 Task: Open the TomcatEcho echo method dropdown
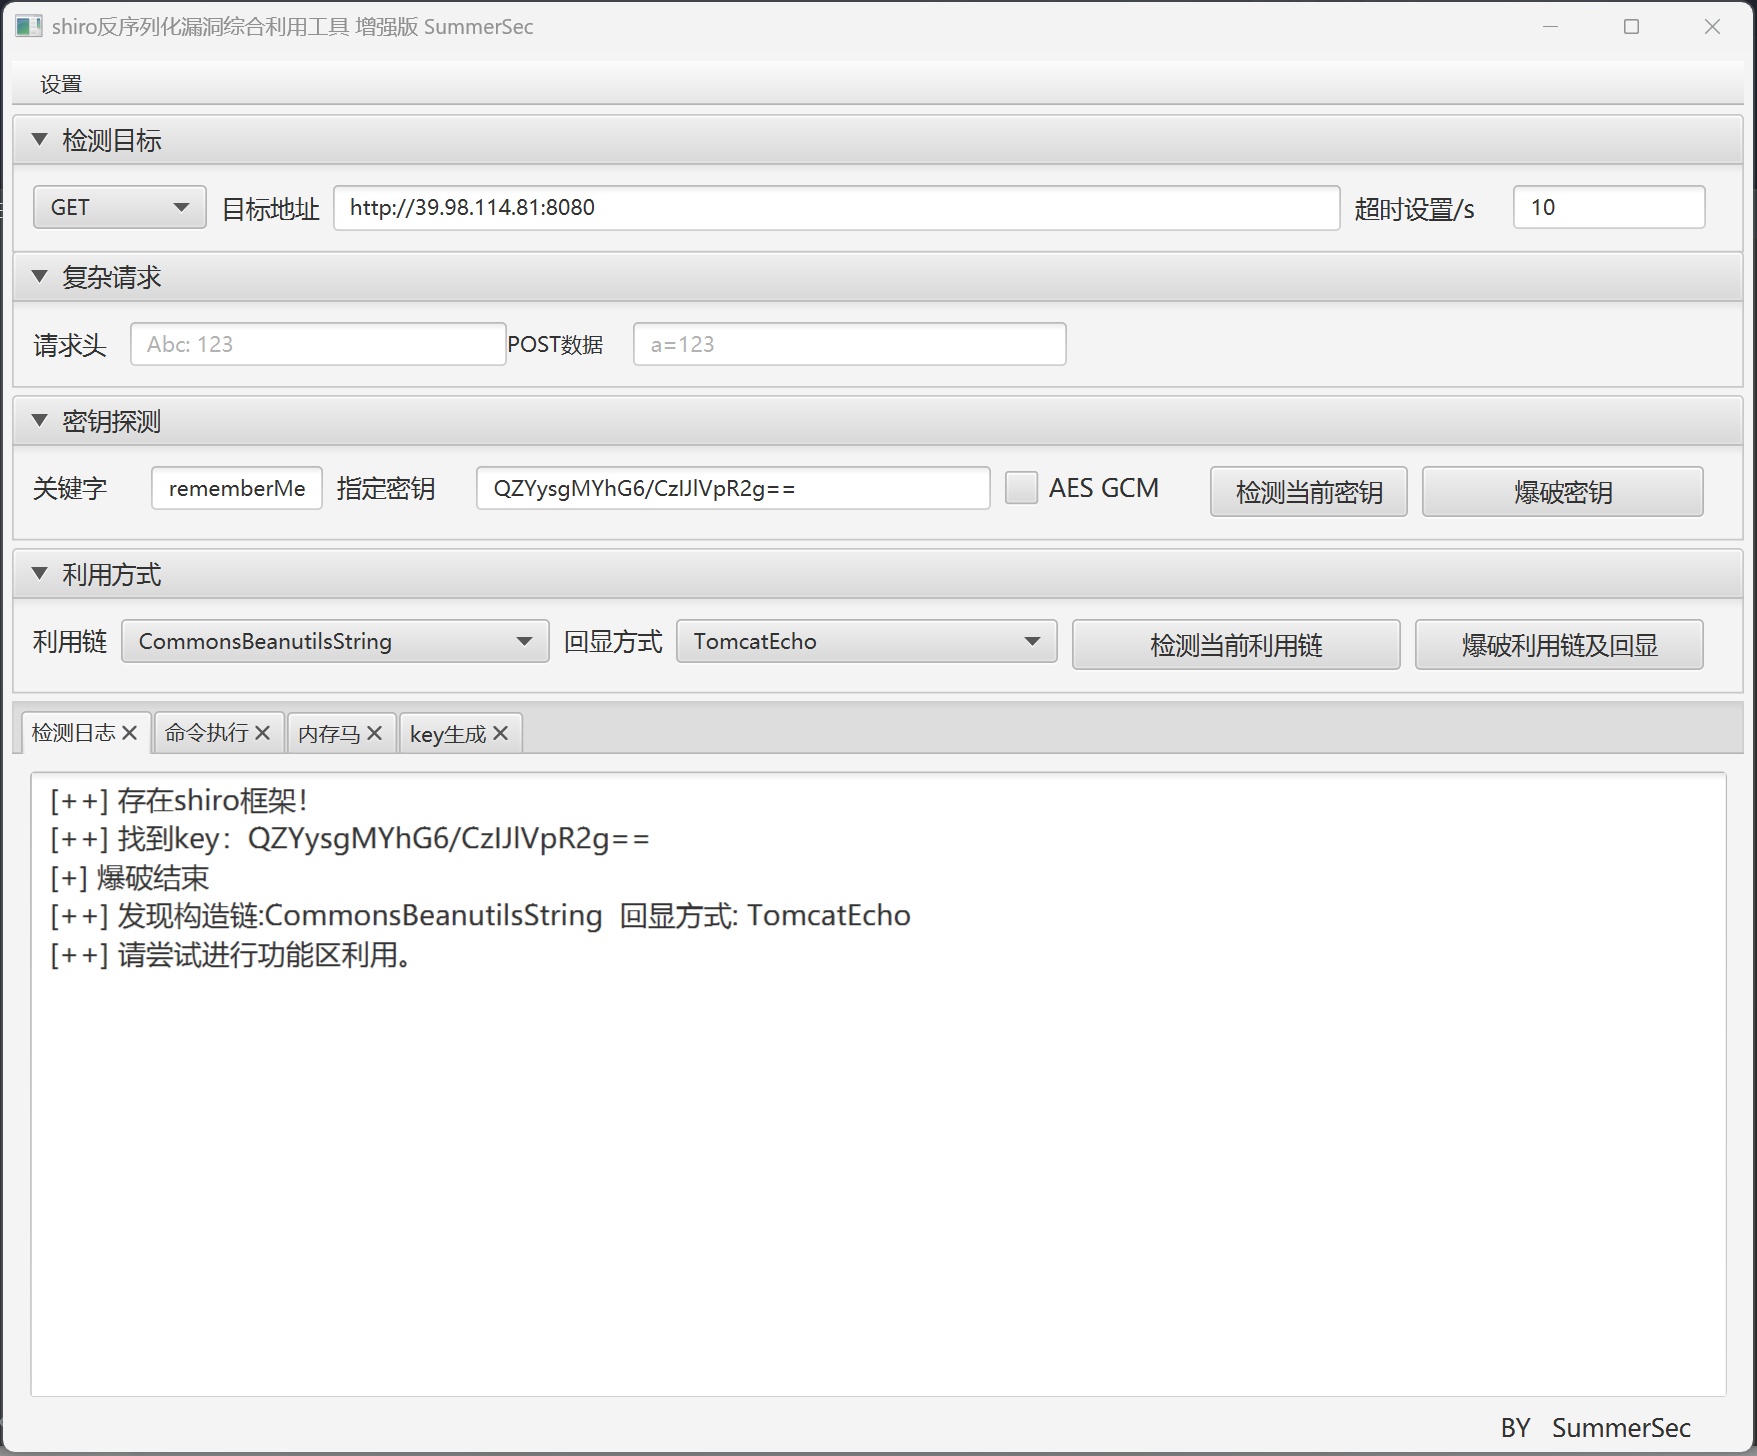(x=866, y=641)
